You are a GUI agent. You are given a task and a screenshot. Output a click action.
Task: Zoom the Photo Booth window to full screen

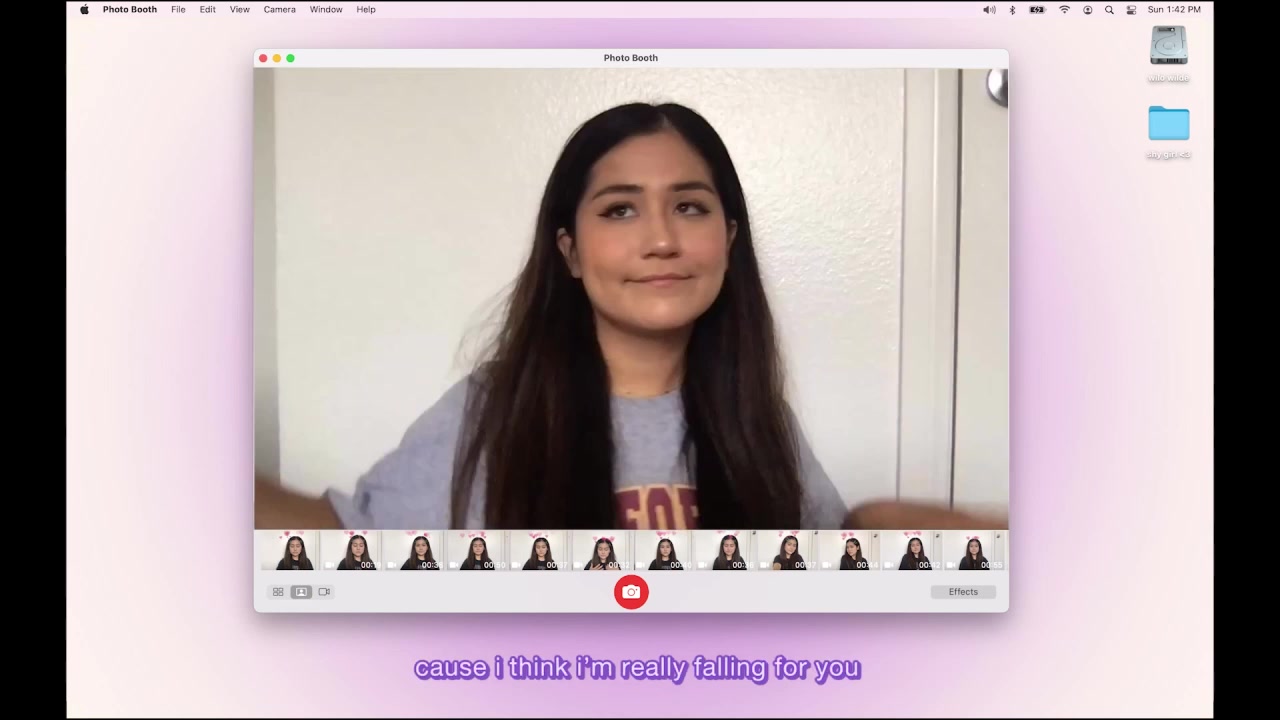click(x=291, y=58)
